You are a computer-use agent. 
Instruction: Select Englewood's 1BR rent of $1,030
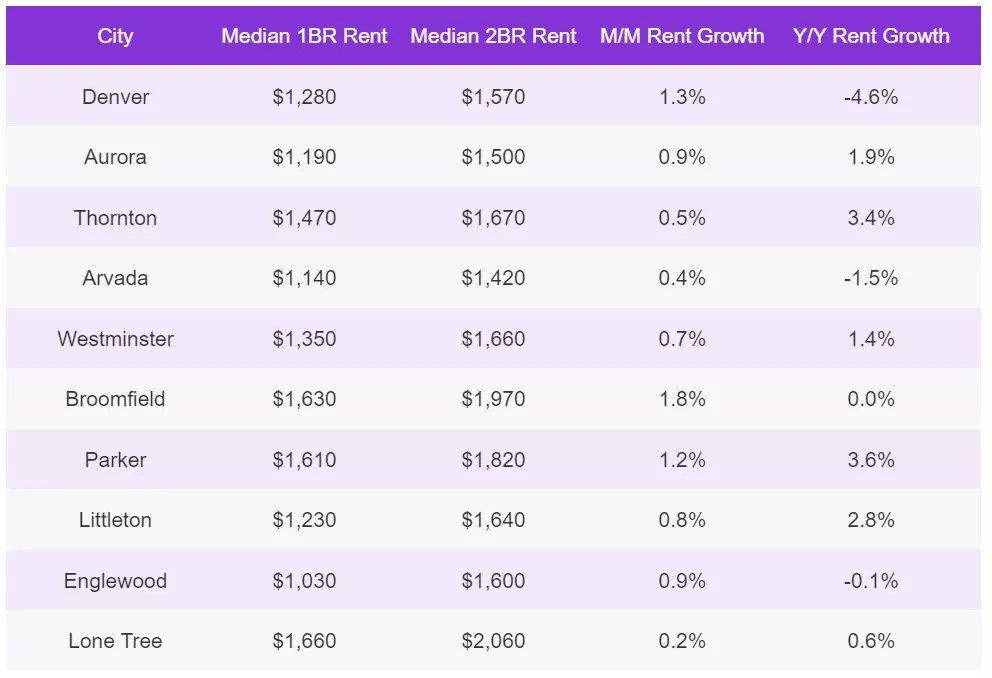click(x=304, y=581)
